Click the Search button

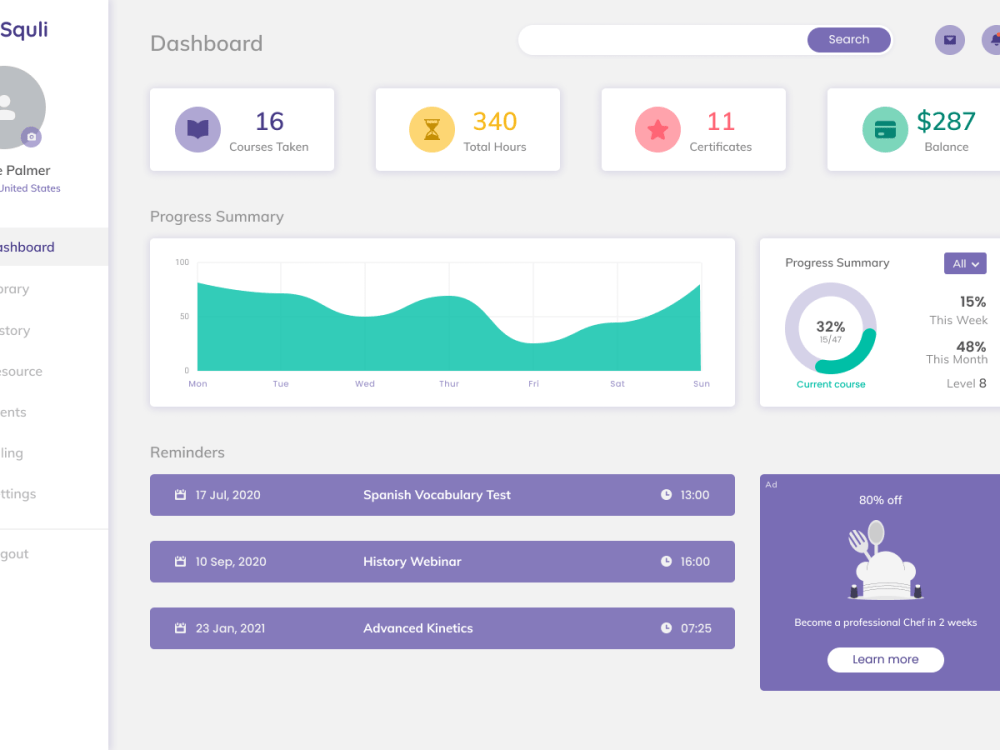click(x=849, y=40)
